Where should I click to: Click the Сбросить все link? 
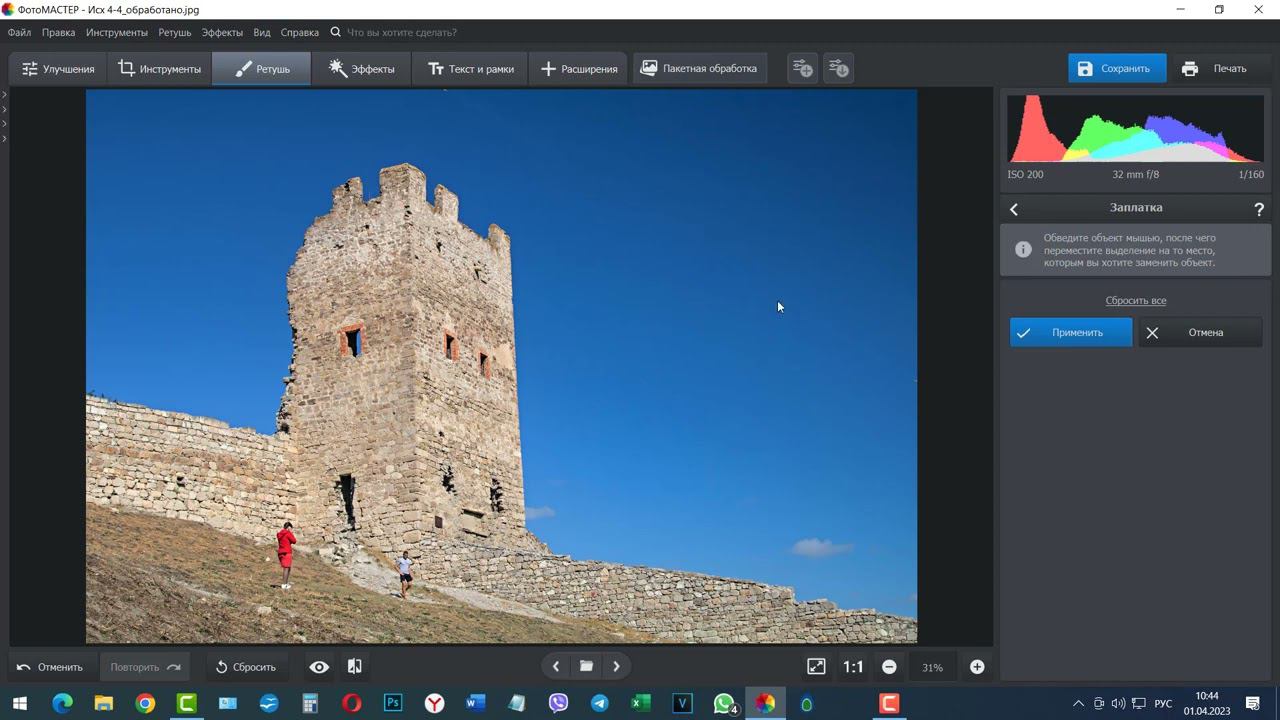(x=1135, y=301)
